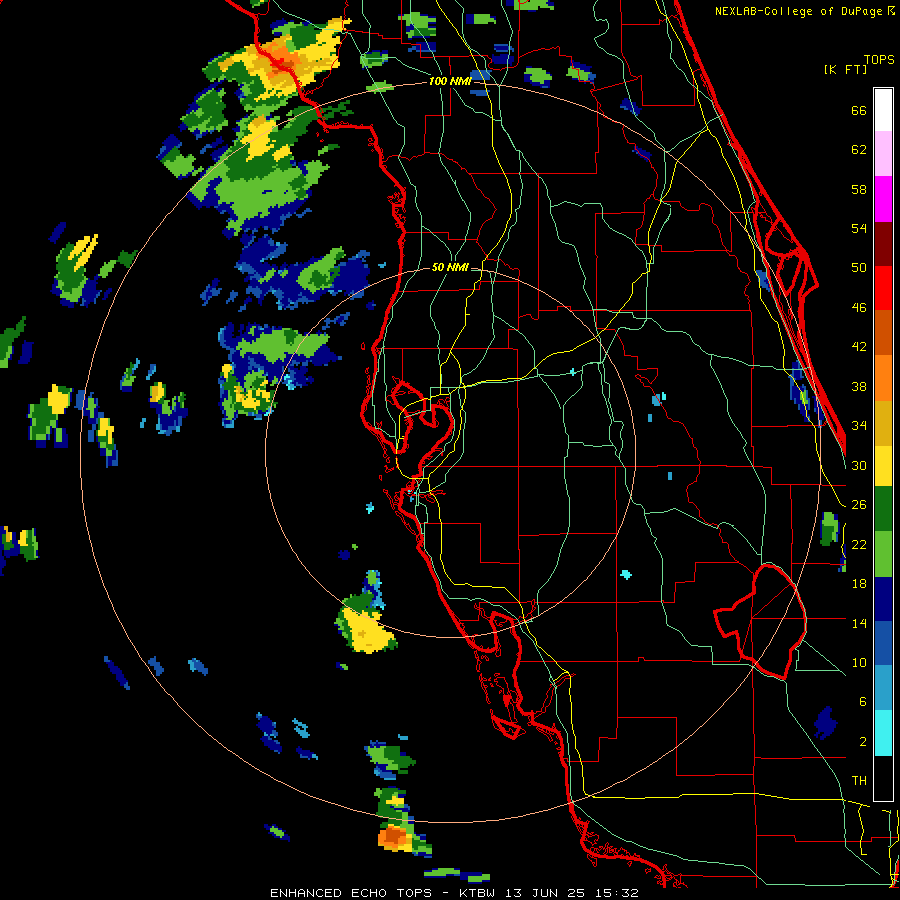Pick the cyan legend swatch

[x=883, y=733]
